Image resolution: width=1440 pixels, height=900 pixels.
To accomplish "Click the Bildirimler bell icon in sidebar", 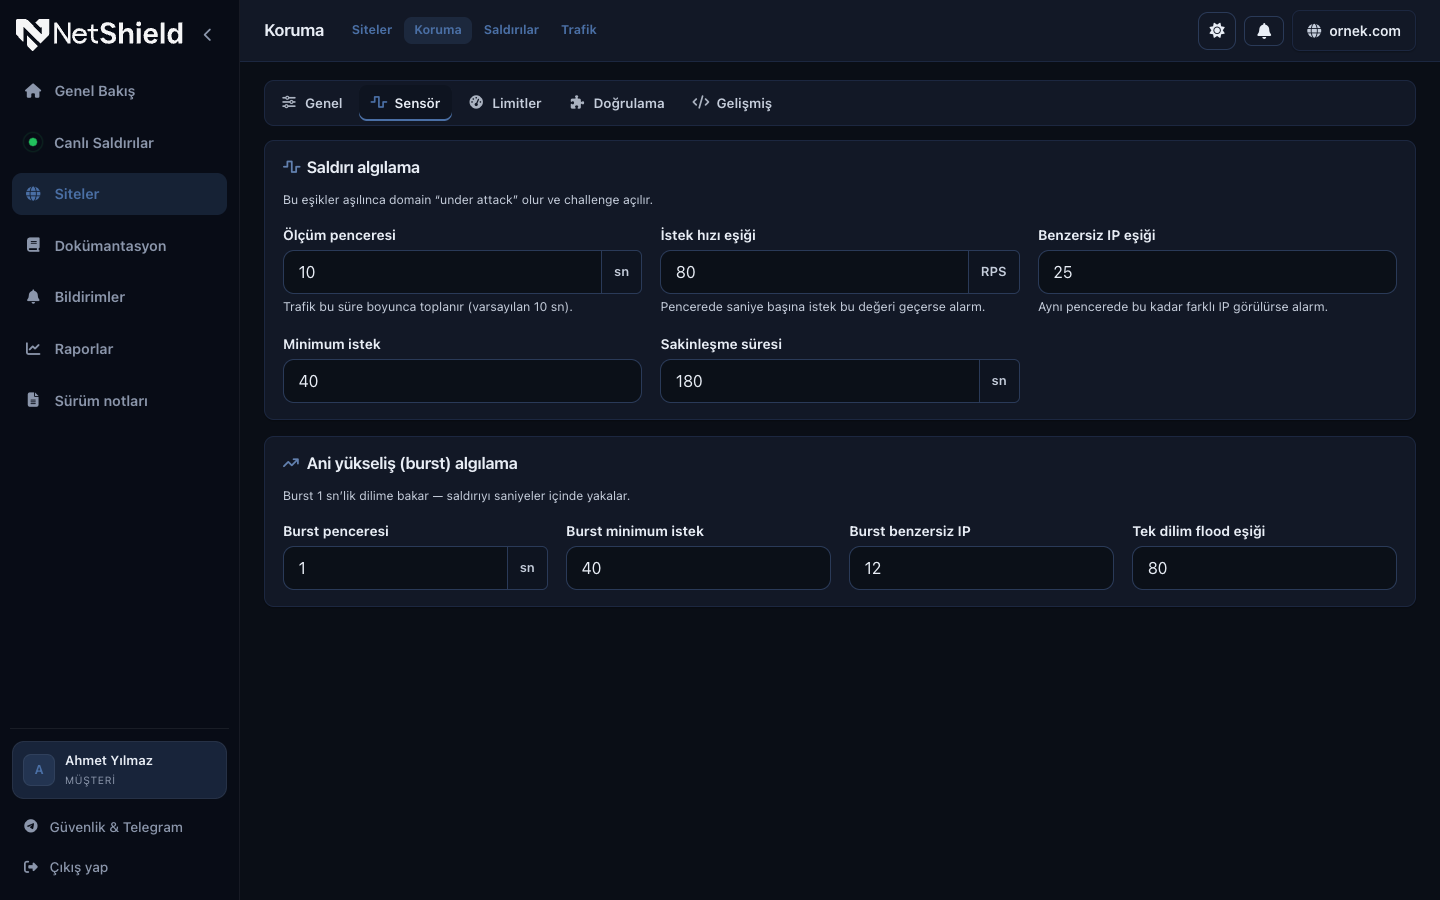I will [33, 297].
